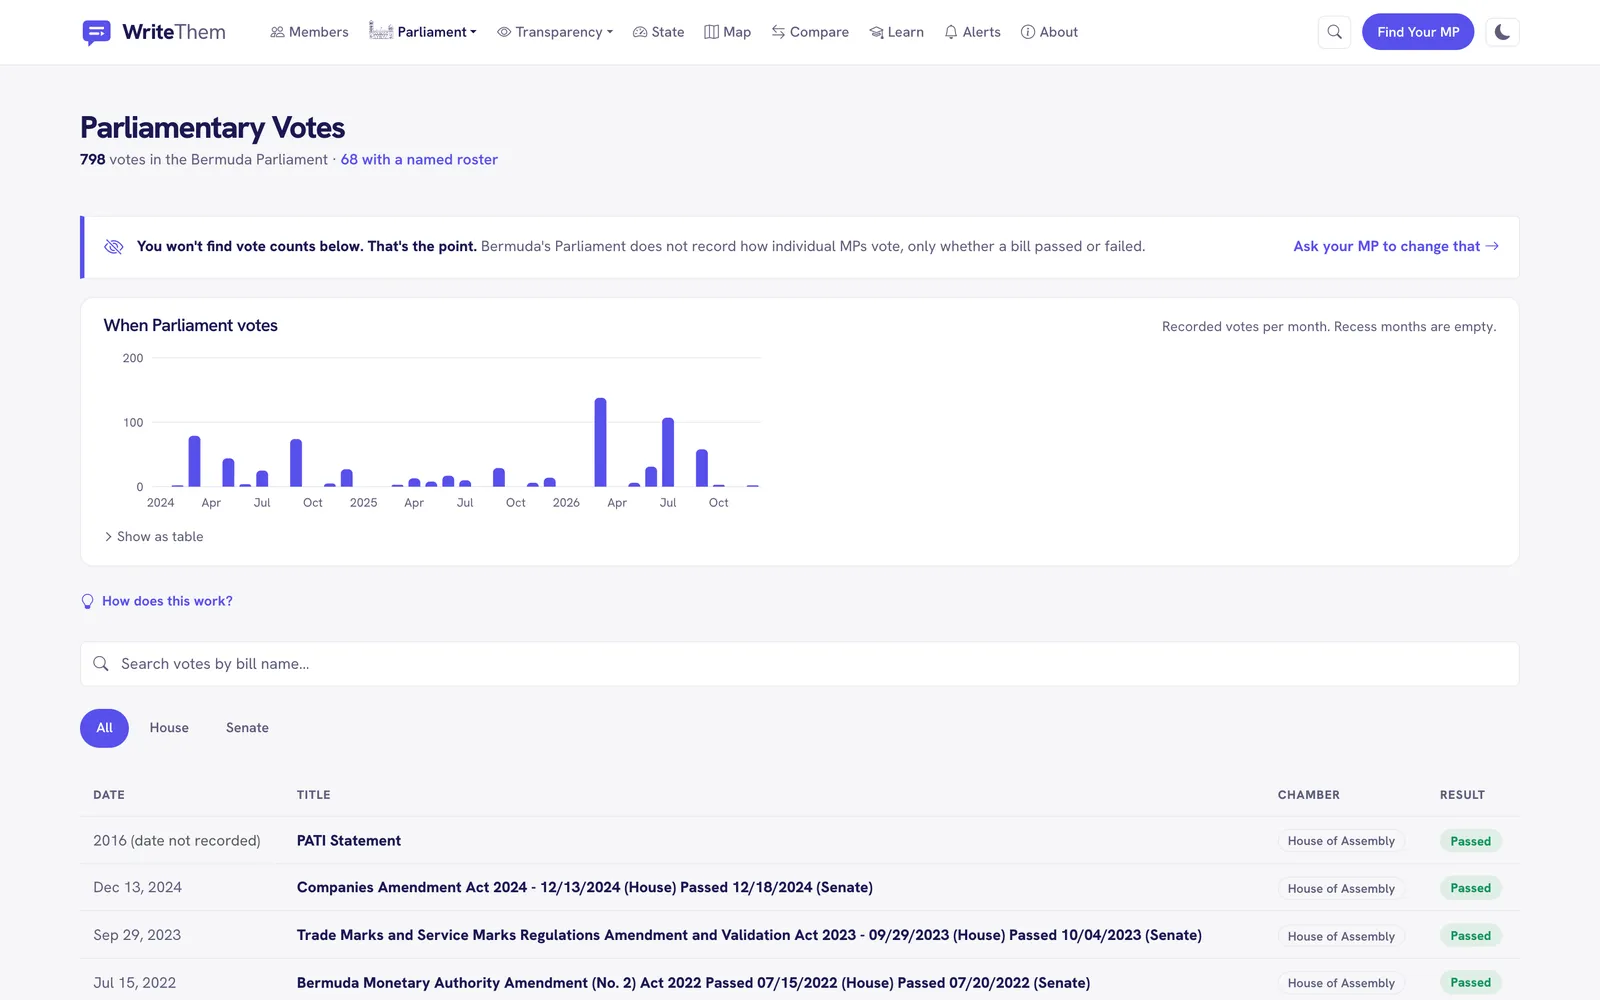1600x1000 pixels.
Task: Click the Dec 13, 2024 date cell
Action: [x=138, y=888]
